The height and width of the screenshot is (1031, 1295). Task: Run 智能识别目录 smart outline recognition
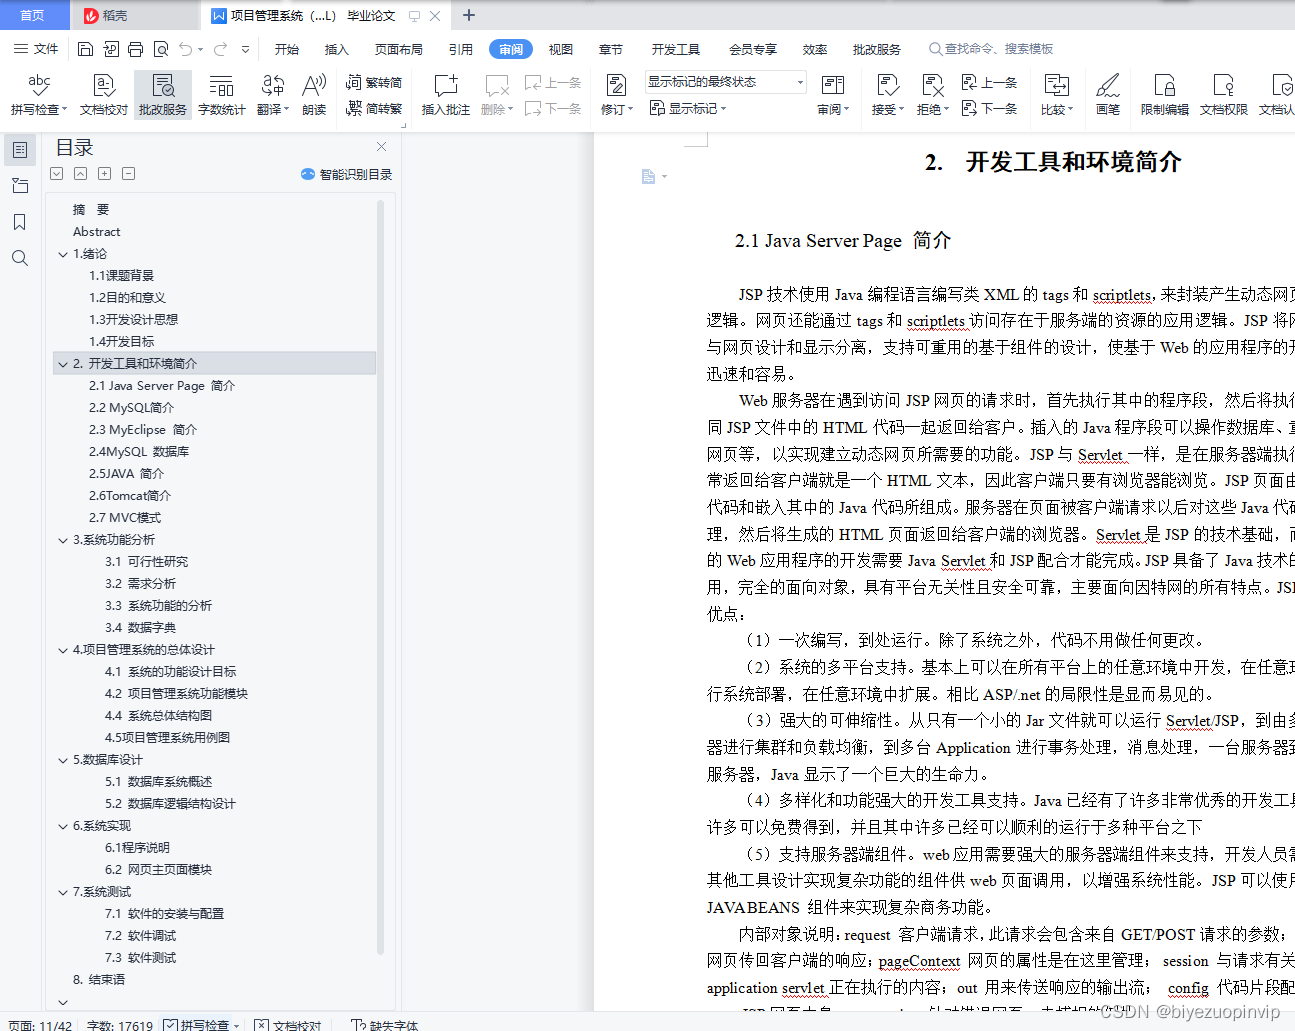(x=346, y=173)
